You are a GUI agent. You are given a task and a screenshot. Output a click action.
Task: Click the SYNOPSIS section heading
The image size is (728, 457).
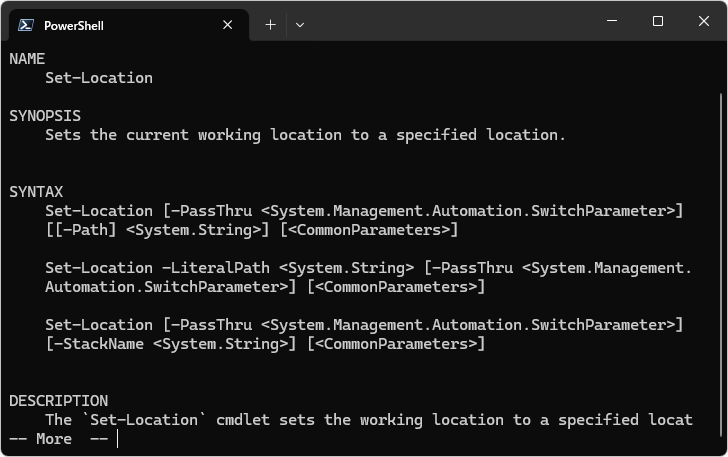click(x=45, y=116)
